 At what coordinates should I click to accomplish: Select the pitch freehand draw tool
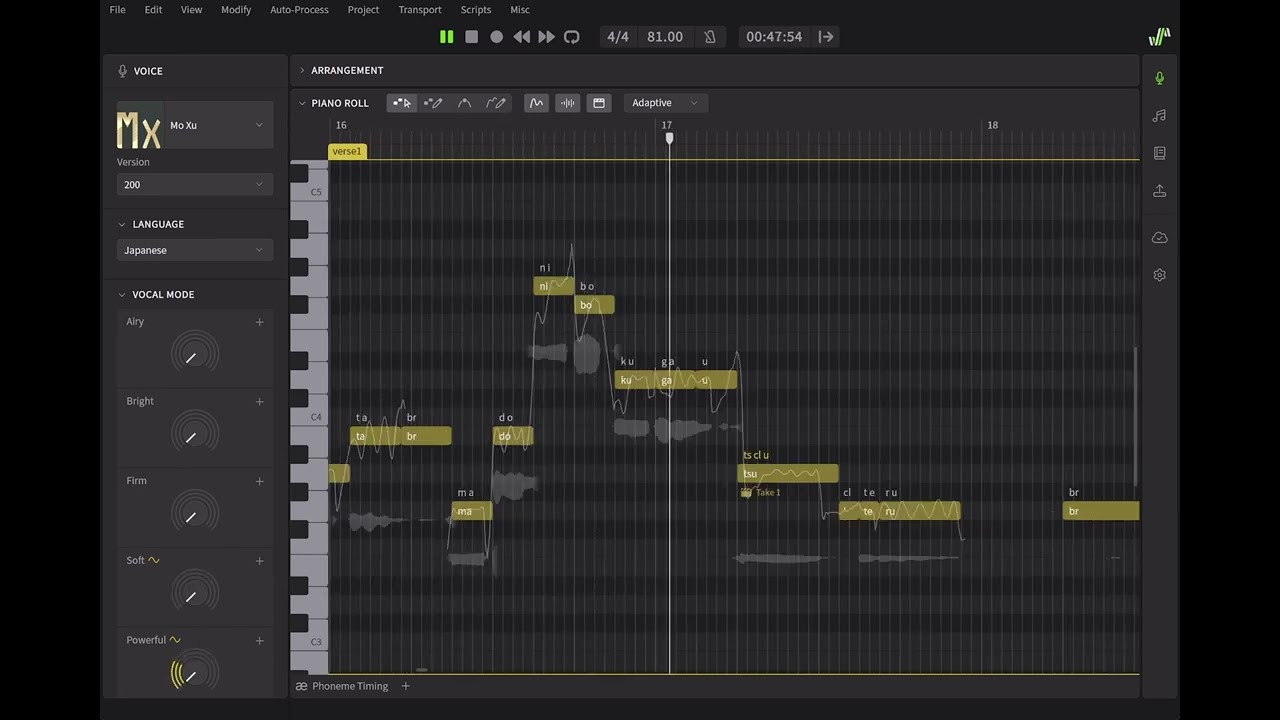click(x=495, y=103)
